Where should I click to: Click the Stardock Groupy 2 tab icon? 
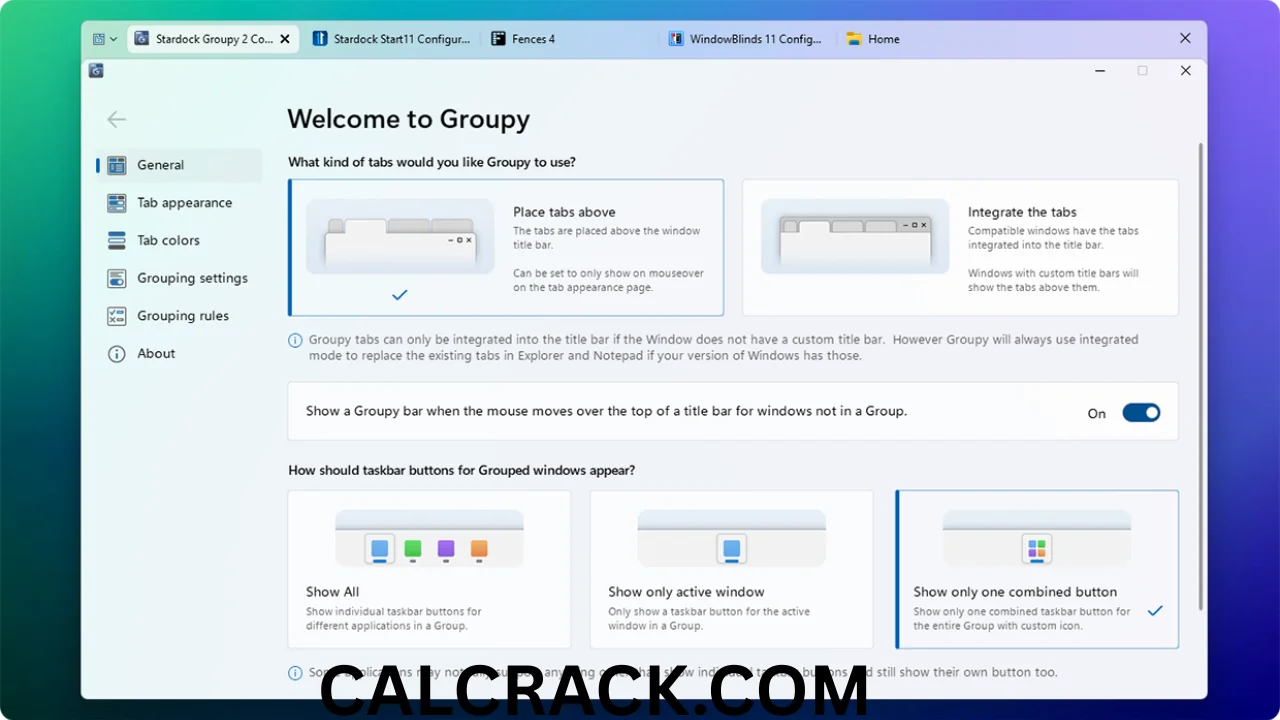(x=142, y=39)
